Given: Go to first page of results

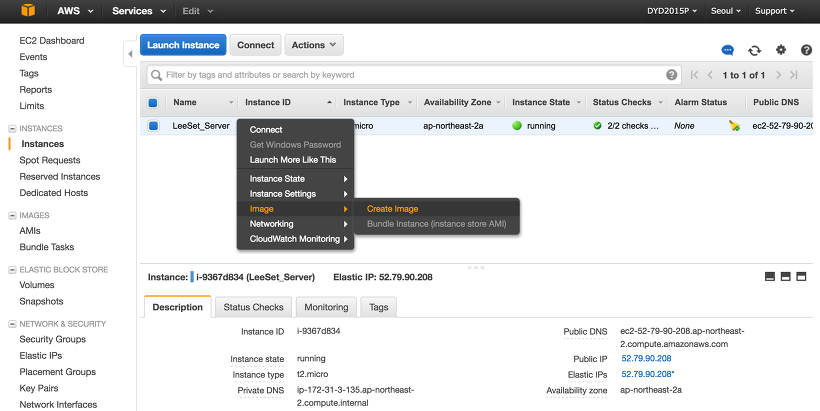Looking at the screenshot, I should pos(694,75).
